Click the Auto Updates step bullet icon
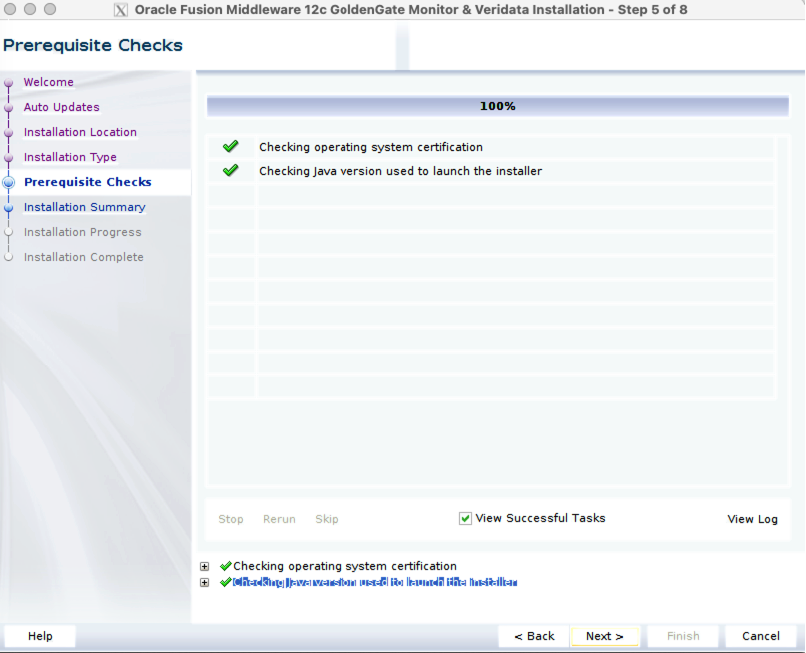Image resolution: width=806 pixels, height=653 pixels. pos(9,107)
